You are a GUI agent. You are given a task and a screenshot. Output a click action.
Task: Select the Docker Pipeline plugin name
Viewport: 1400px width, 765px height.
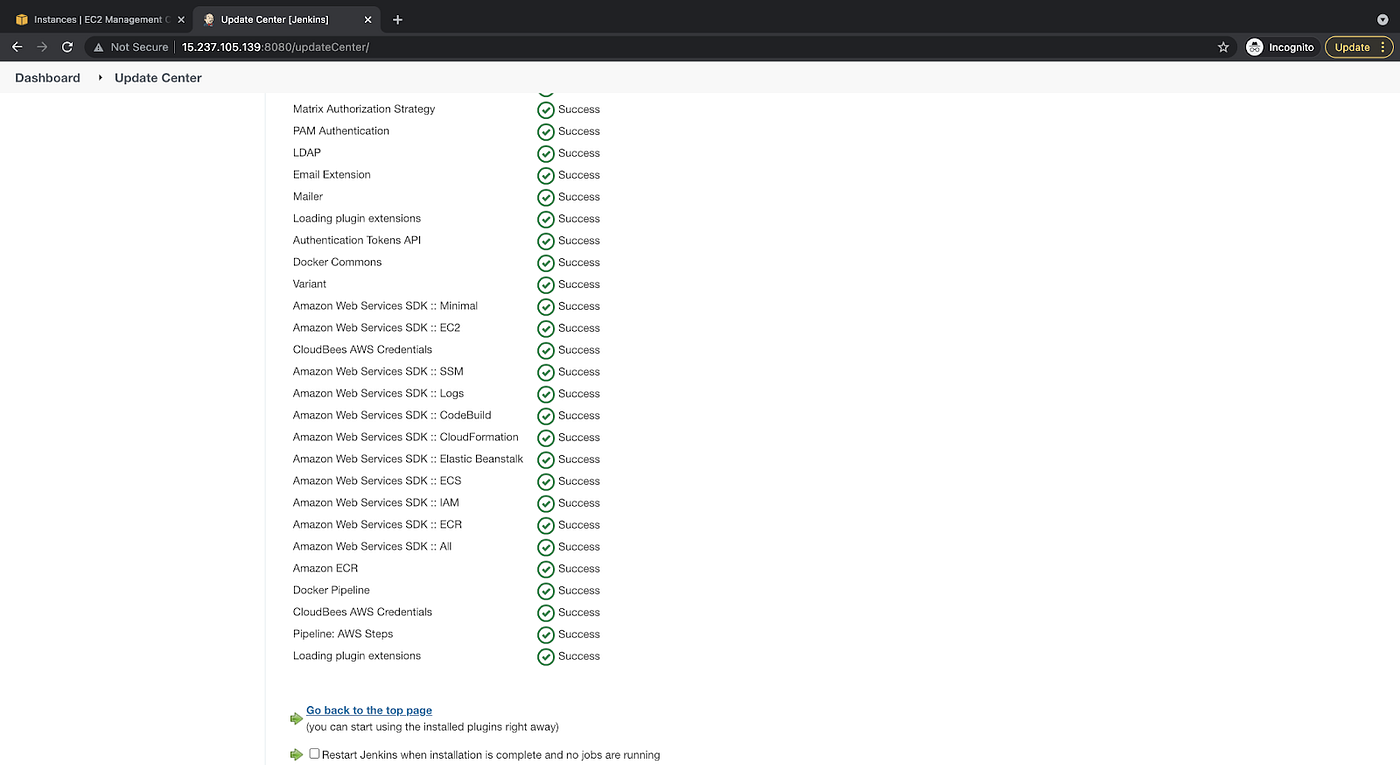pyautogui.click(x=331, y=590)
